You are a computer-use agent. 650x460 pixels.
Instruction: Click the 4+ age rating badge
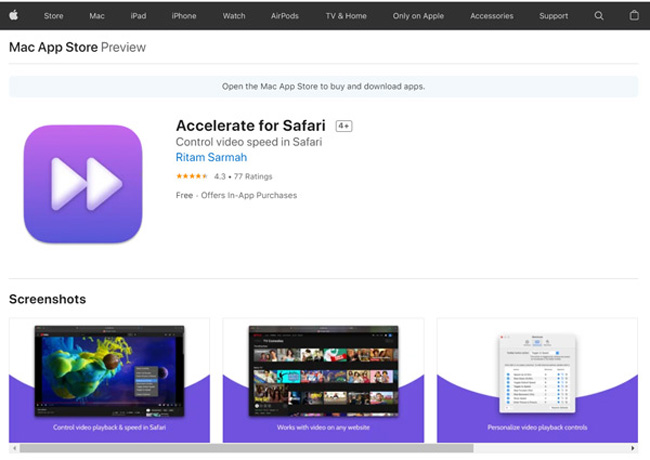(344, 126)
